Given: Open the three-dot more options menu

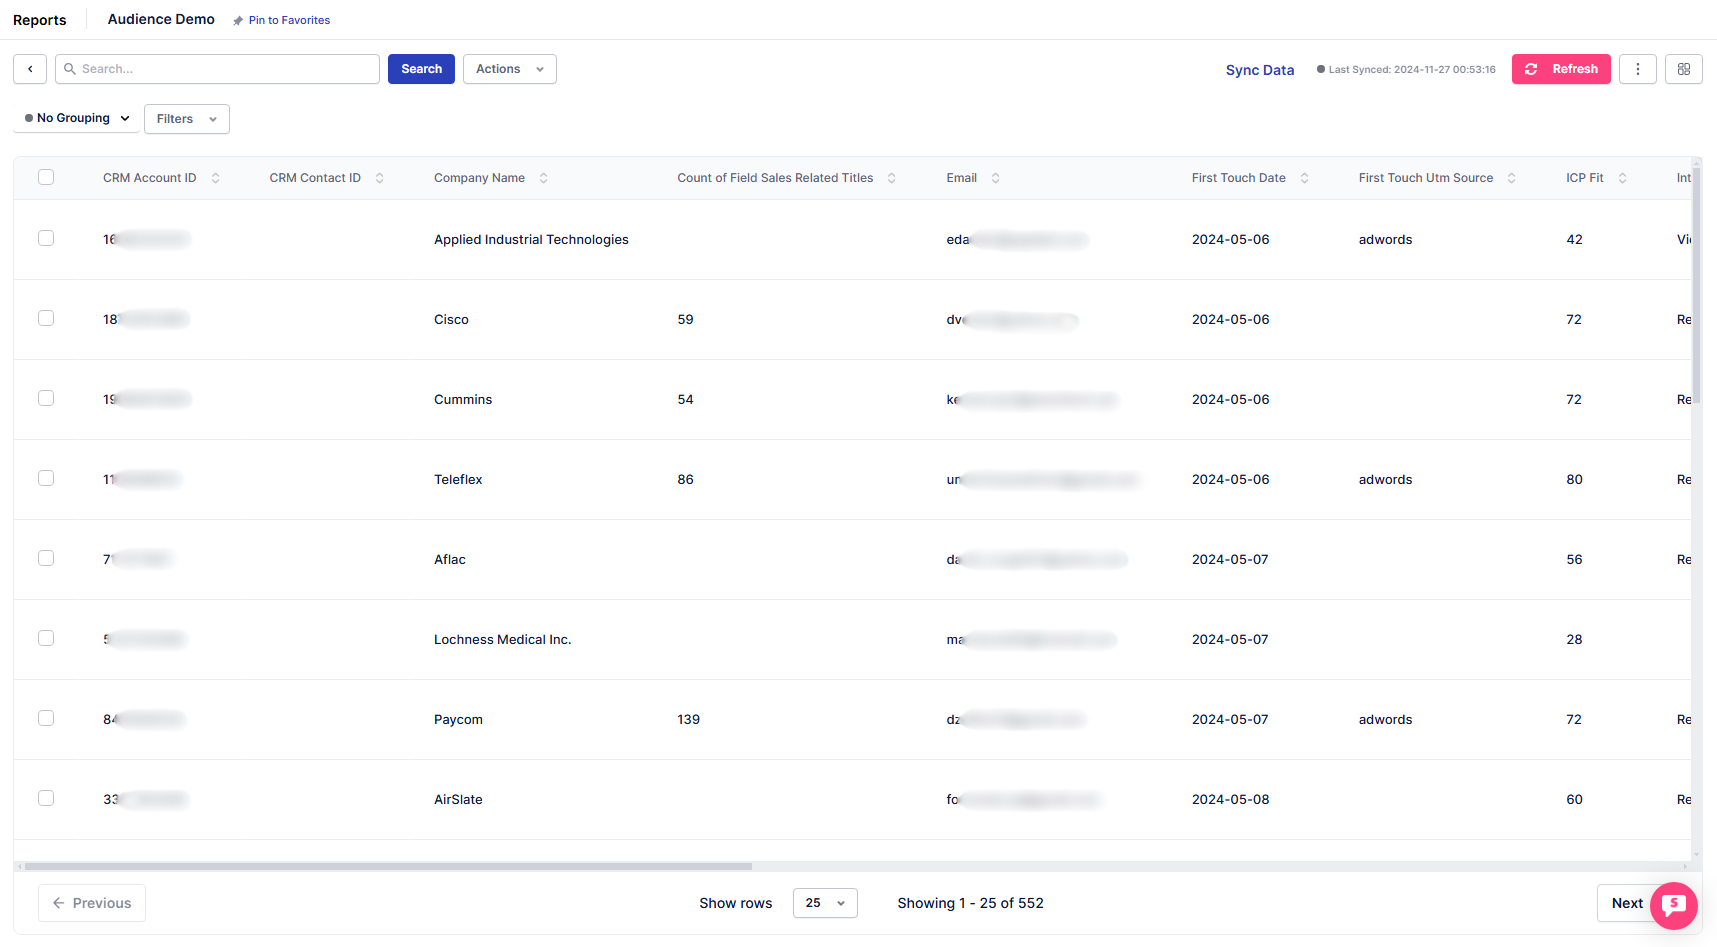Looking at the screenshot, I should pyautogui.click(x=1638, y=69).
